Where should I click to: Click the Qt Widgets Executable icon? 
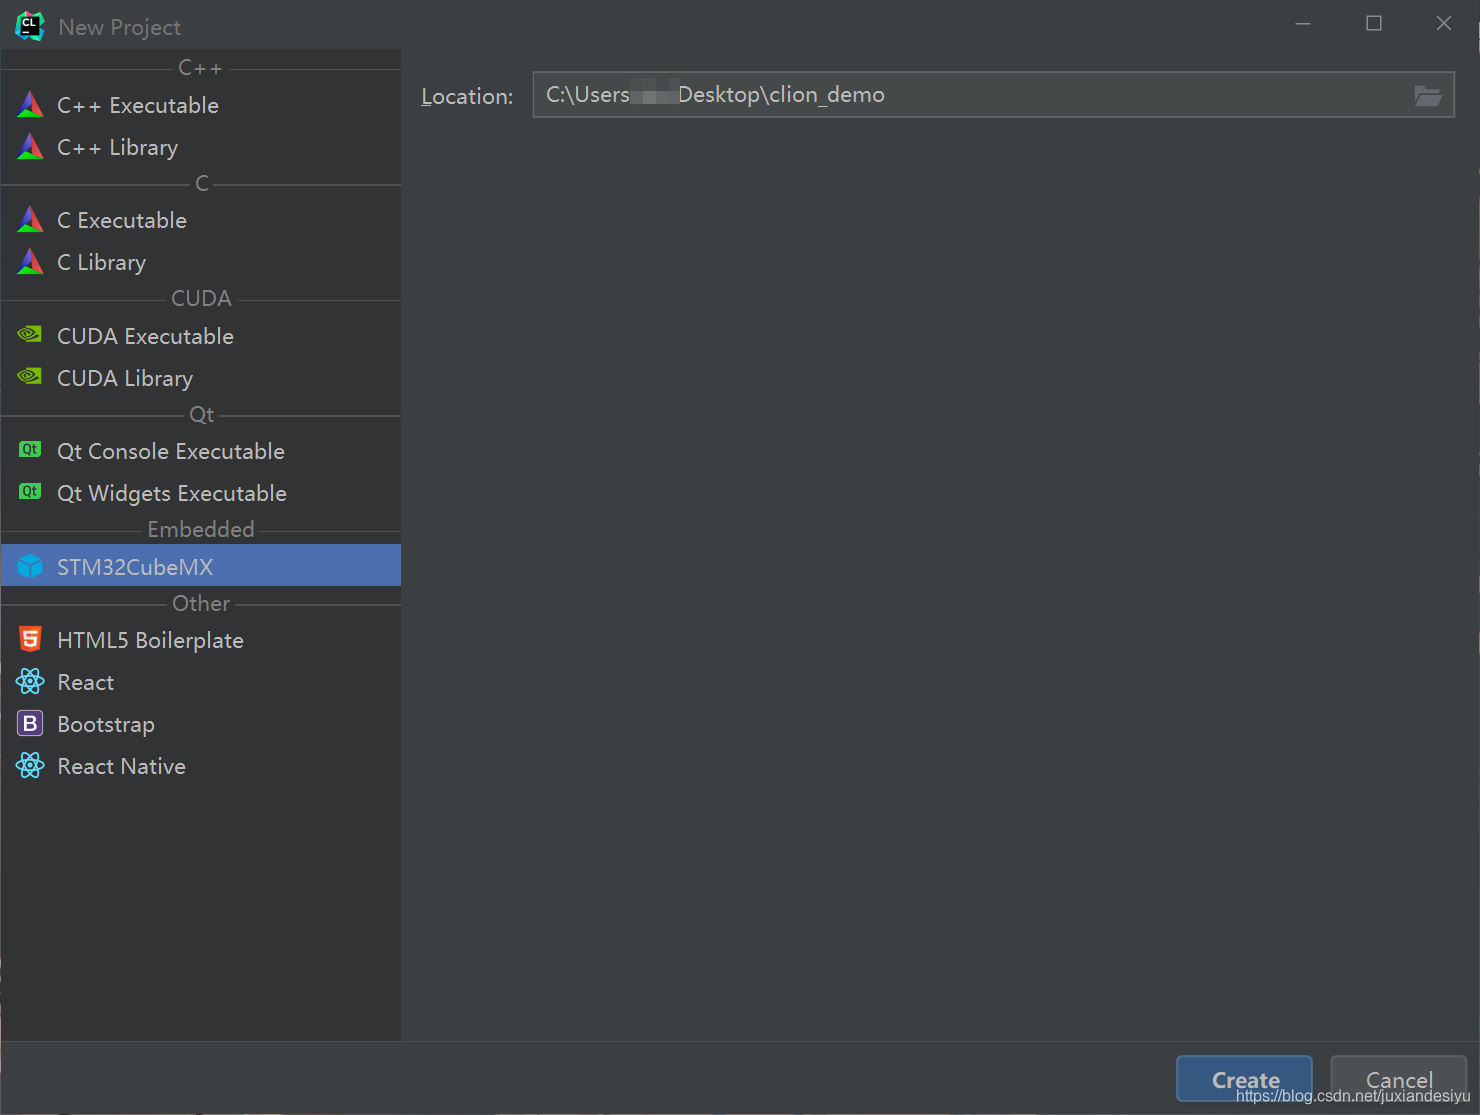[30, 492]
